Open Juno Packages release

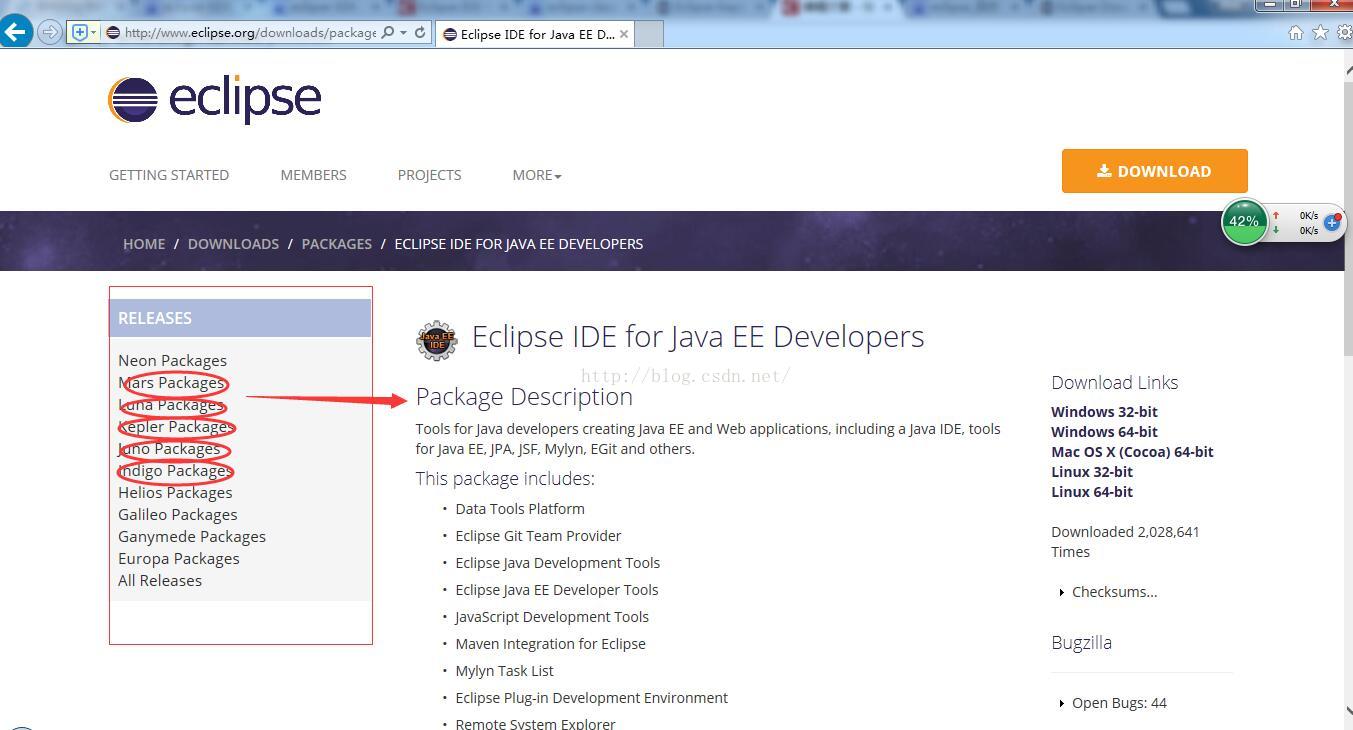[169, 448]
